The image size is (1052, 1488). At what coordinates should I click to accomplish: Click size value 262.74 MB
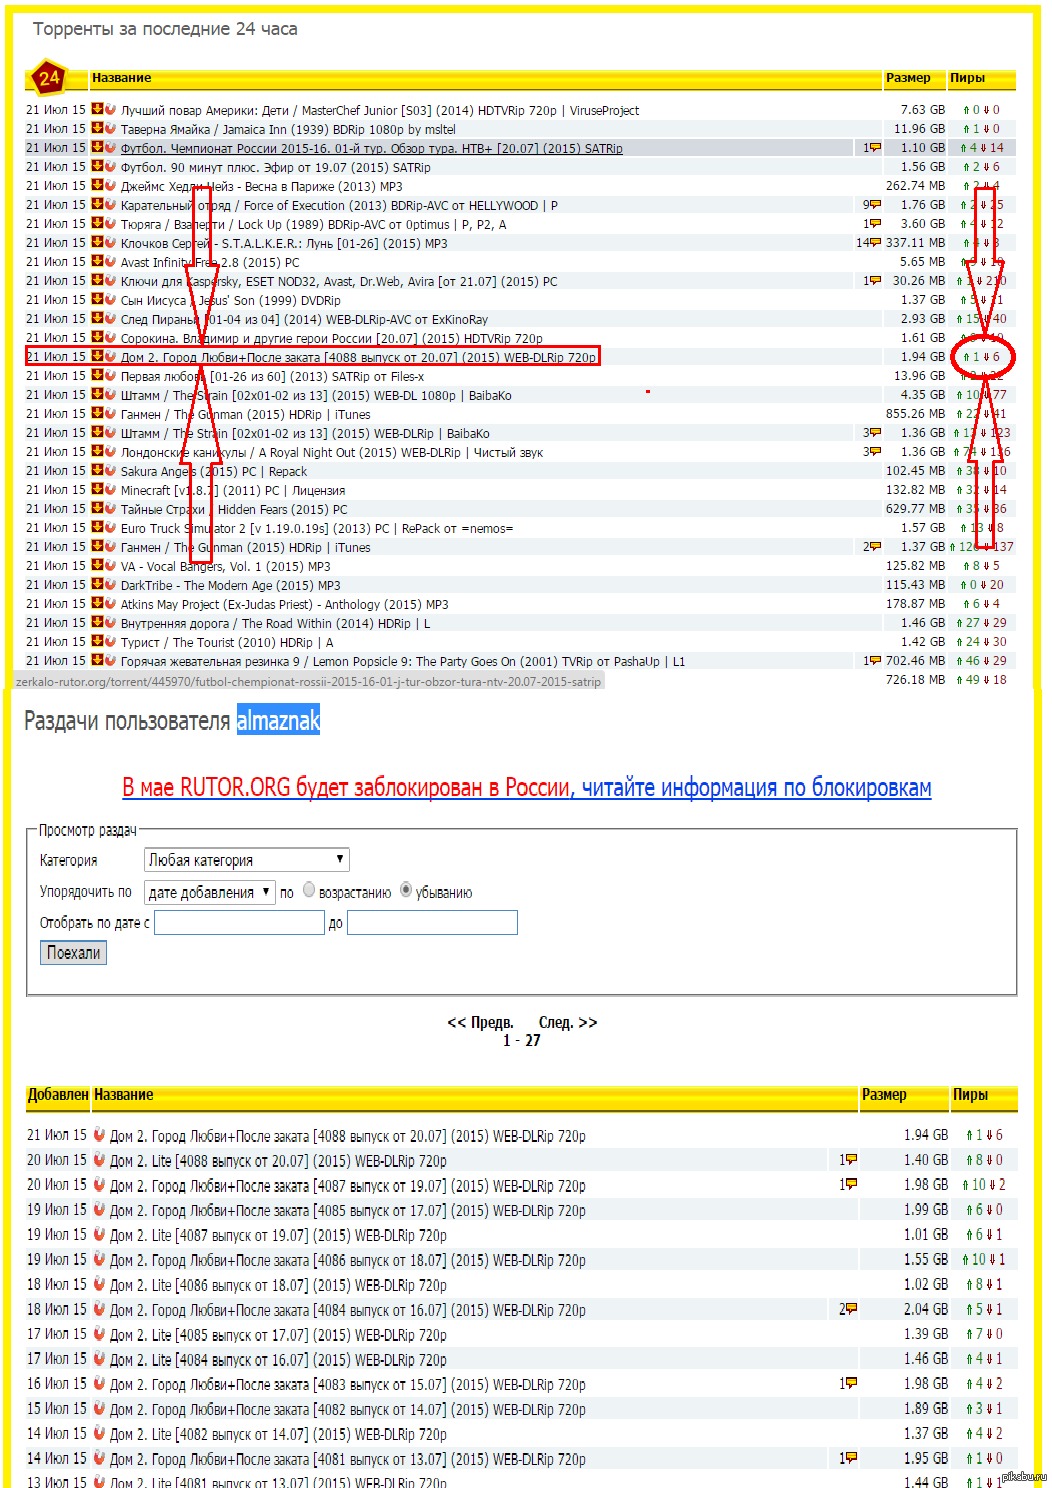pyautogui.click(x=915, y=186)
